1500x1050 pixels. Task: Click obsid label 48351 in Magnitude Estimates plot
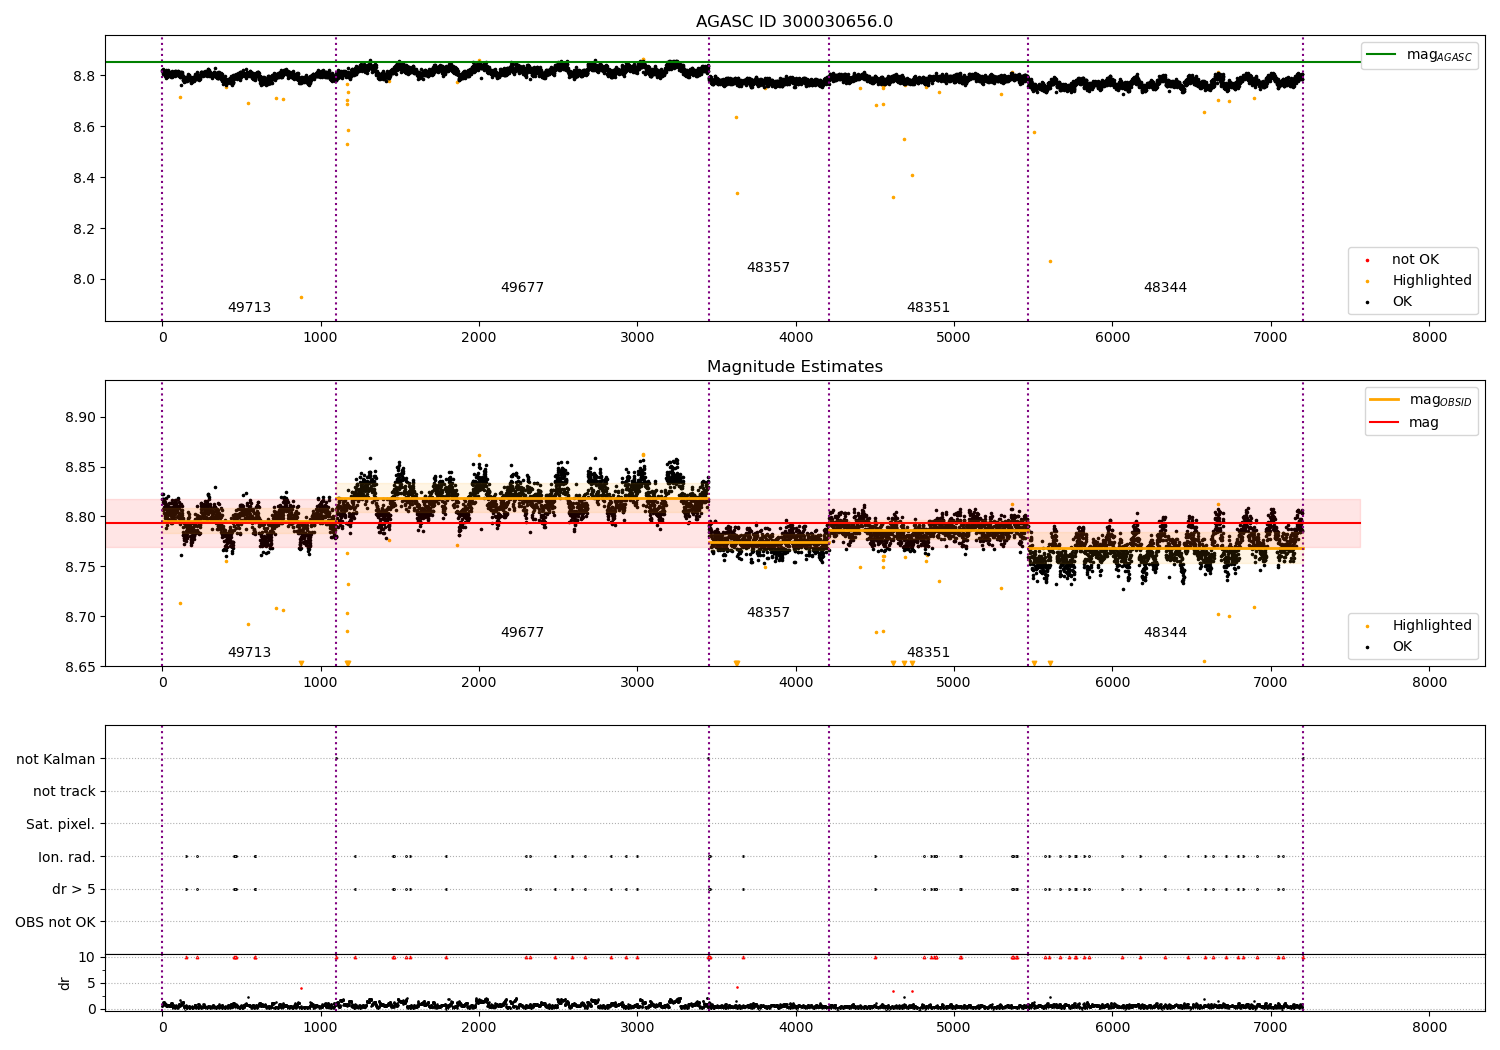(928, 653)
